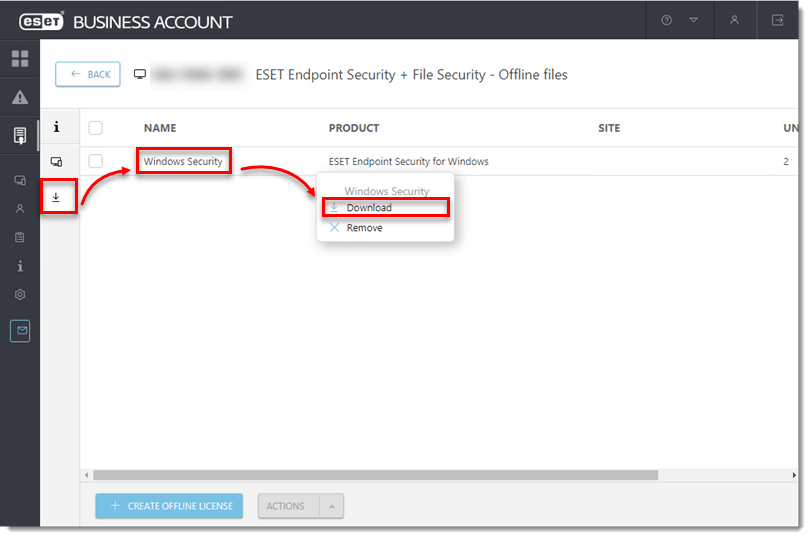Viewport: 810px width, 538px height.
Task: Click the CREATE OFFLINE LICENSE button
Action: point(169,506)
